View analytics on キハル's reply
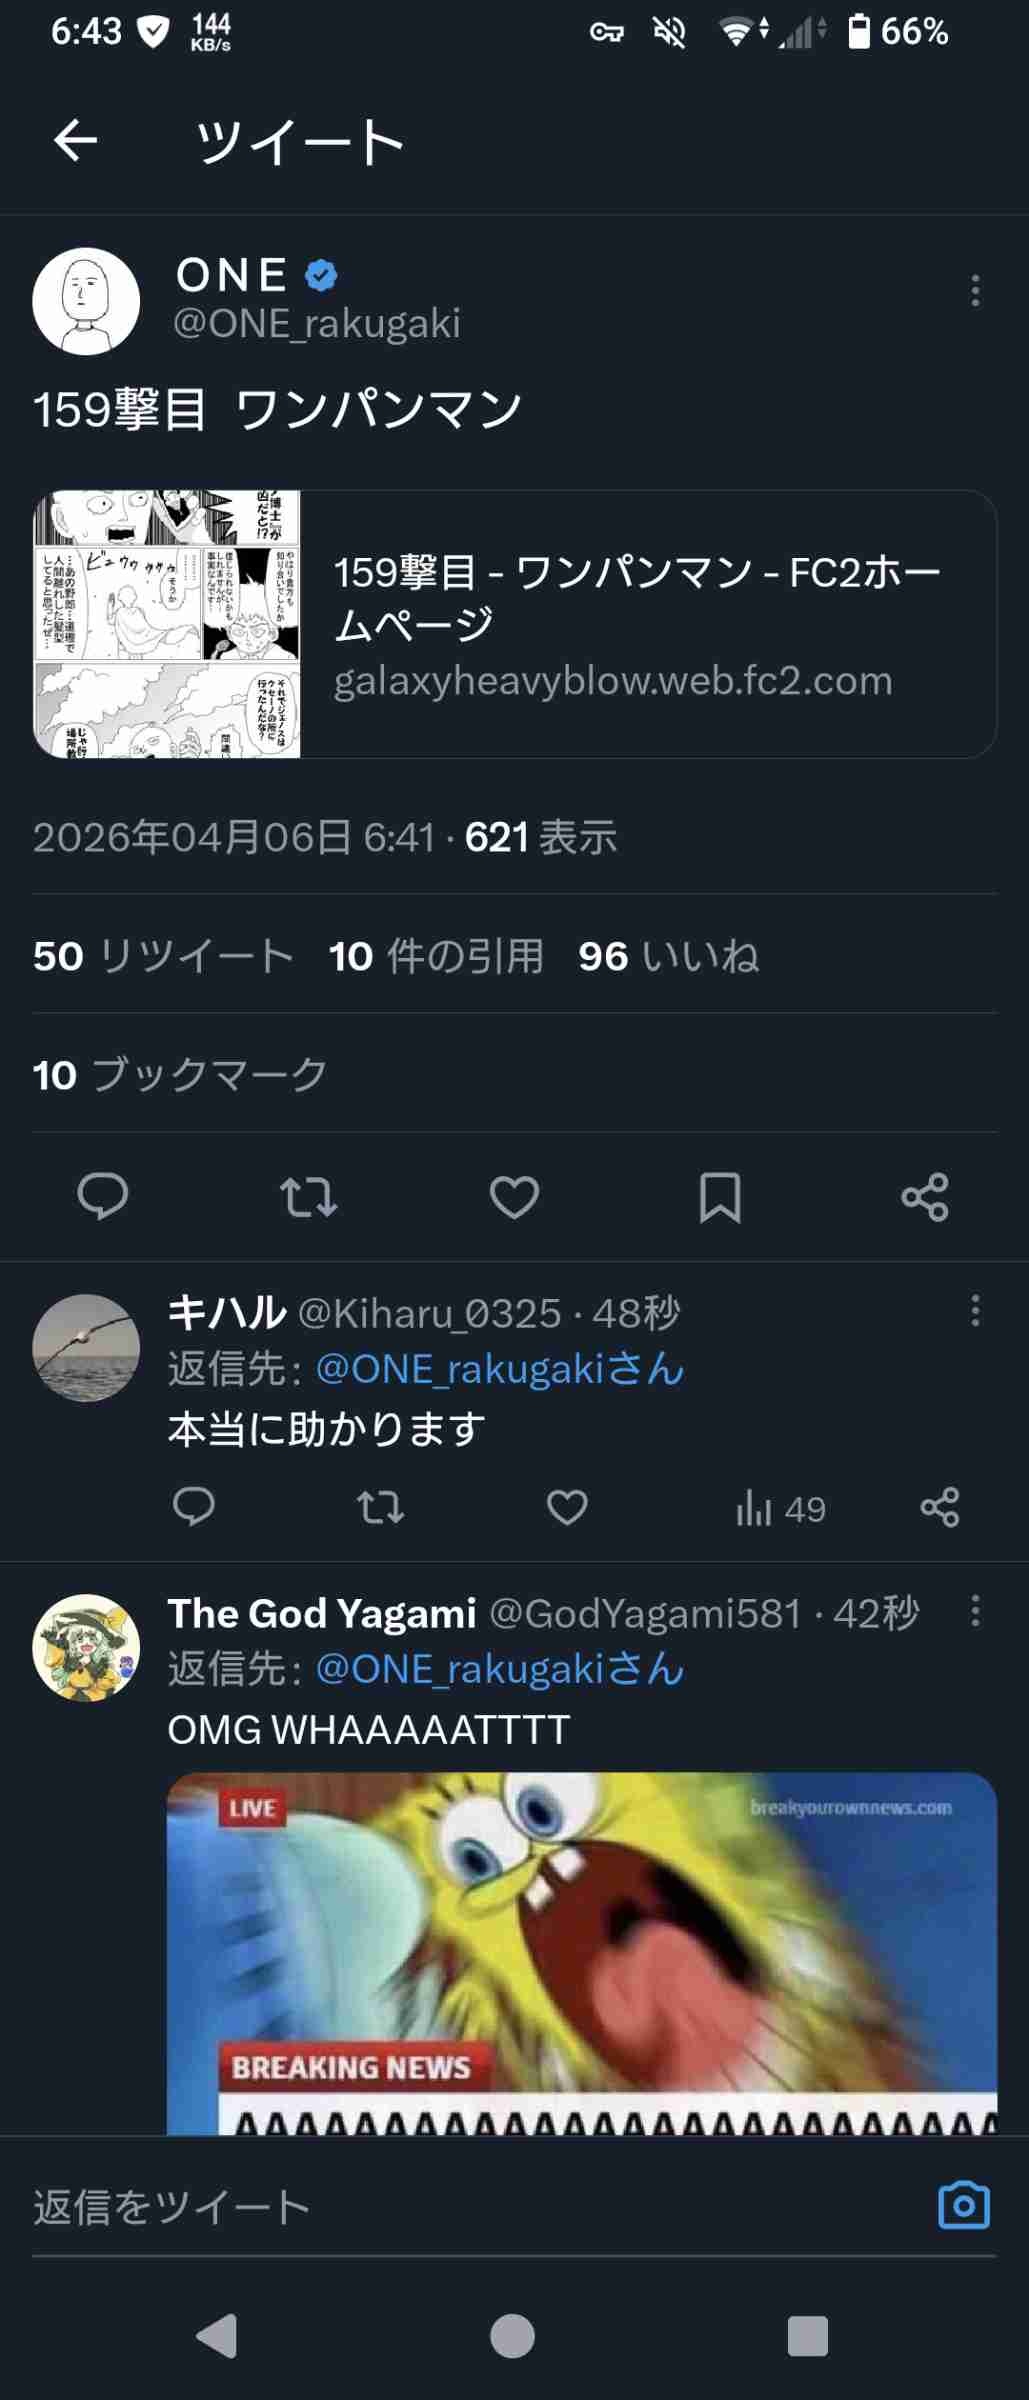1029x2400 pixels. click(x=780, y=1508)
